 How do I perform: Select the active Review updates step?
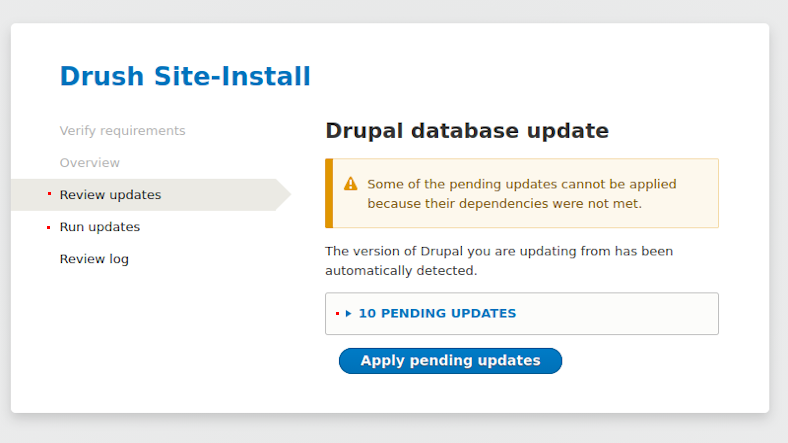(110, 195)
